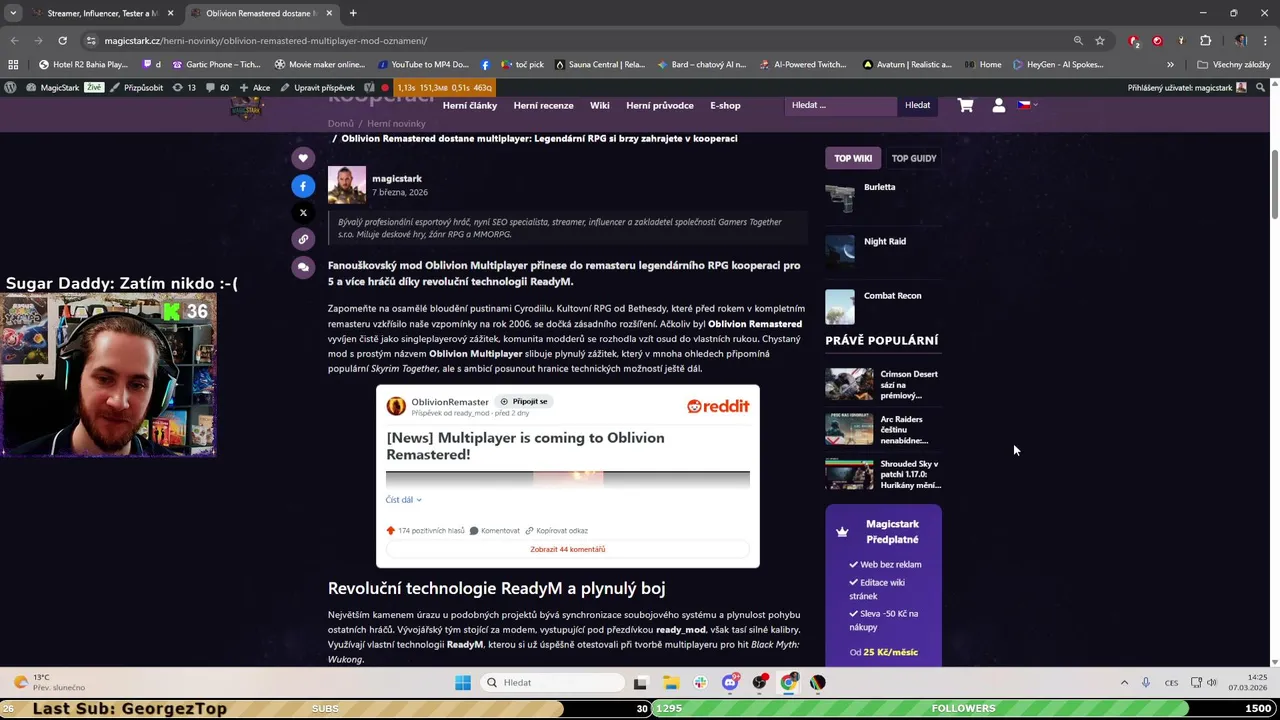Image resolution: width=1280 pixels, height=720 pixels.
Task: Open the Burletta wiki thumbnail
Action: coord(840,197)
